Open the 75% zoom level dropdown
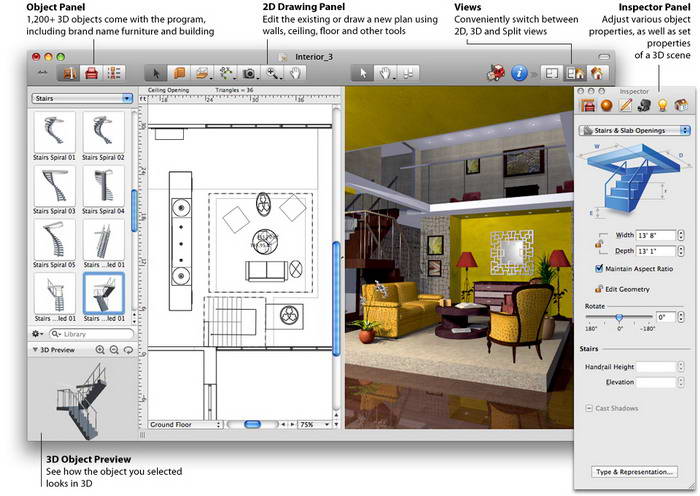 [314, 425]
